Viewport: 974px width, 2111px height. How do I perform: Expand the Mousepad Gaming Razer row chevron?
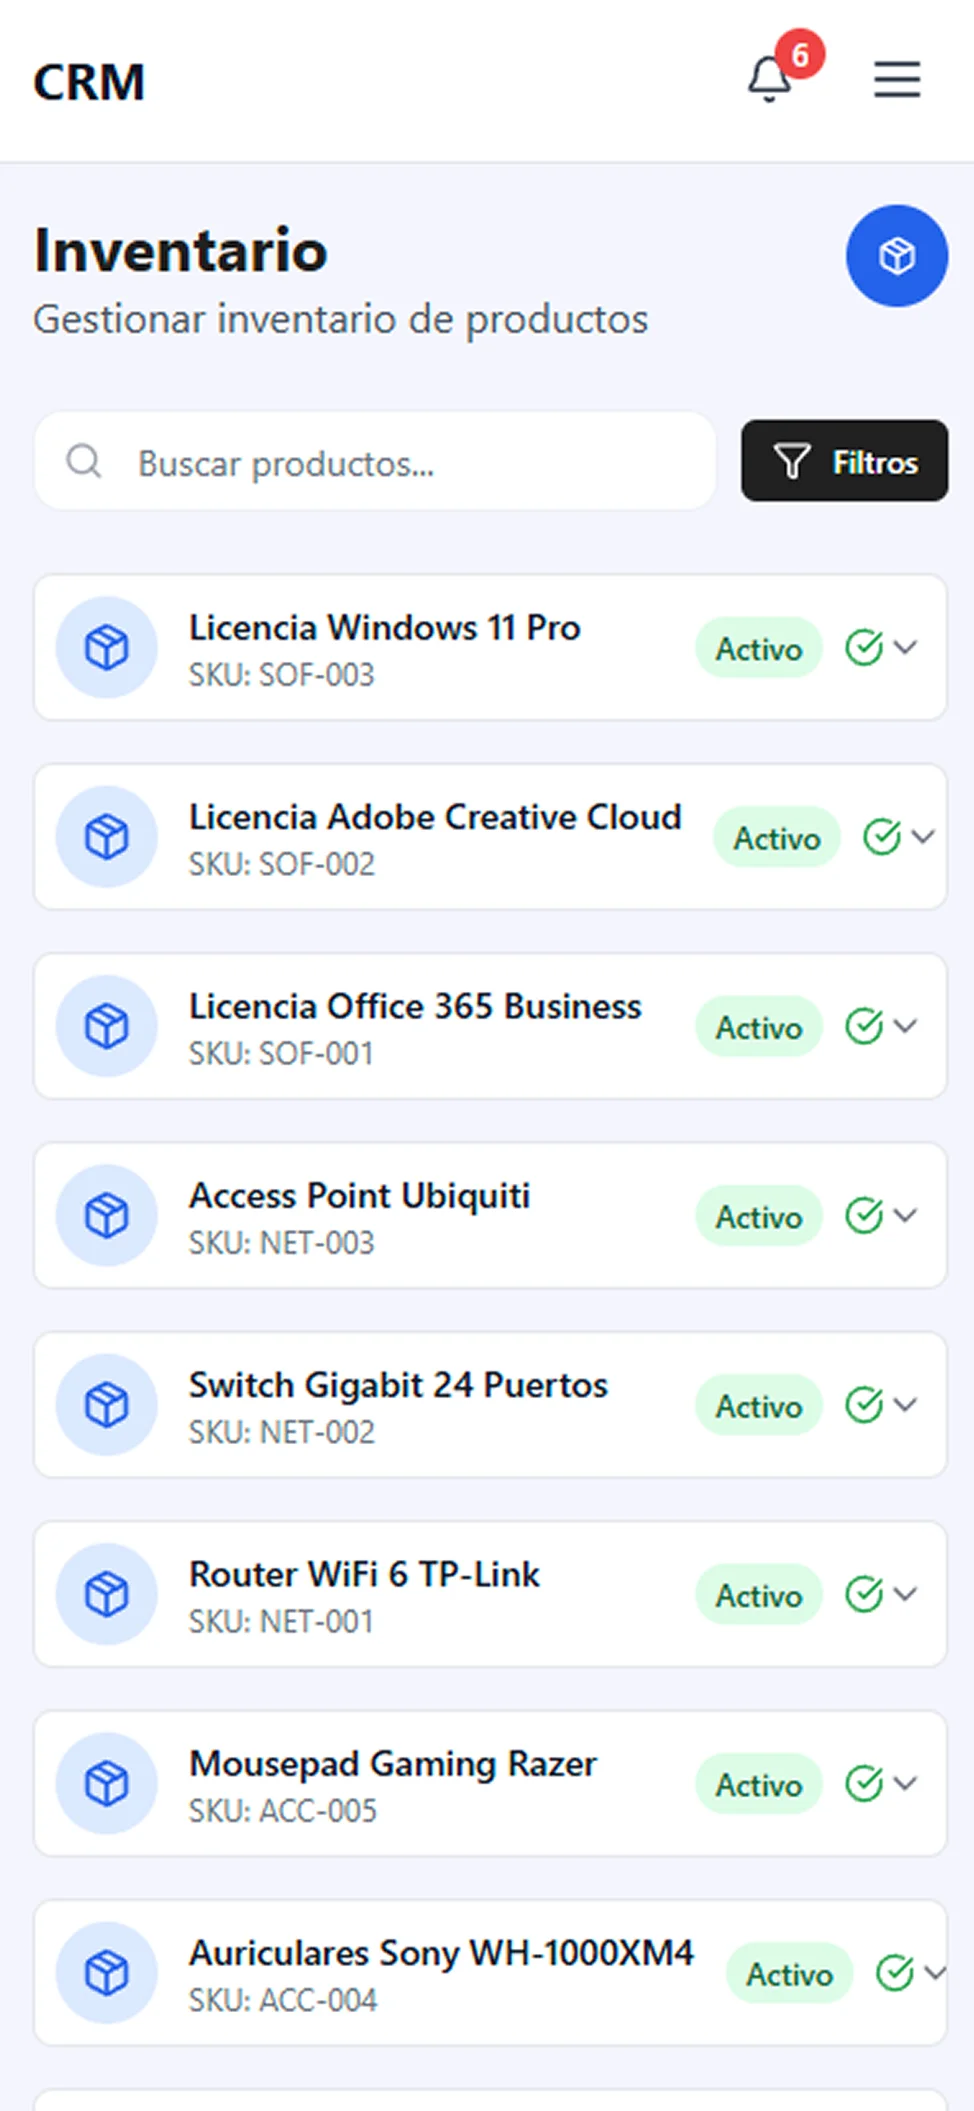coord(906,1783)
